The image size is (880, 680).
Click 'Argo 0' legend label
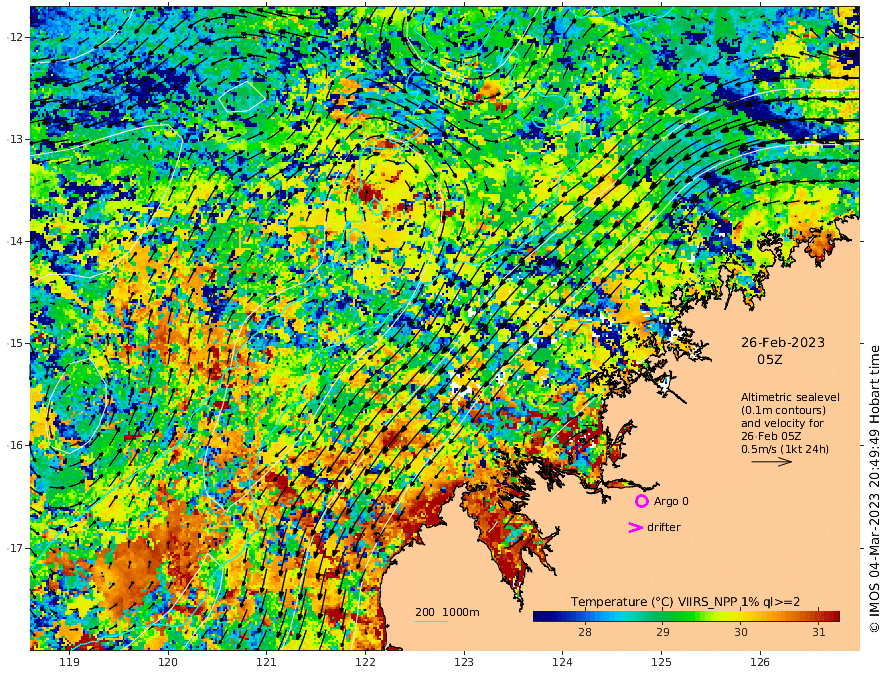coord(671,501)
